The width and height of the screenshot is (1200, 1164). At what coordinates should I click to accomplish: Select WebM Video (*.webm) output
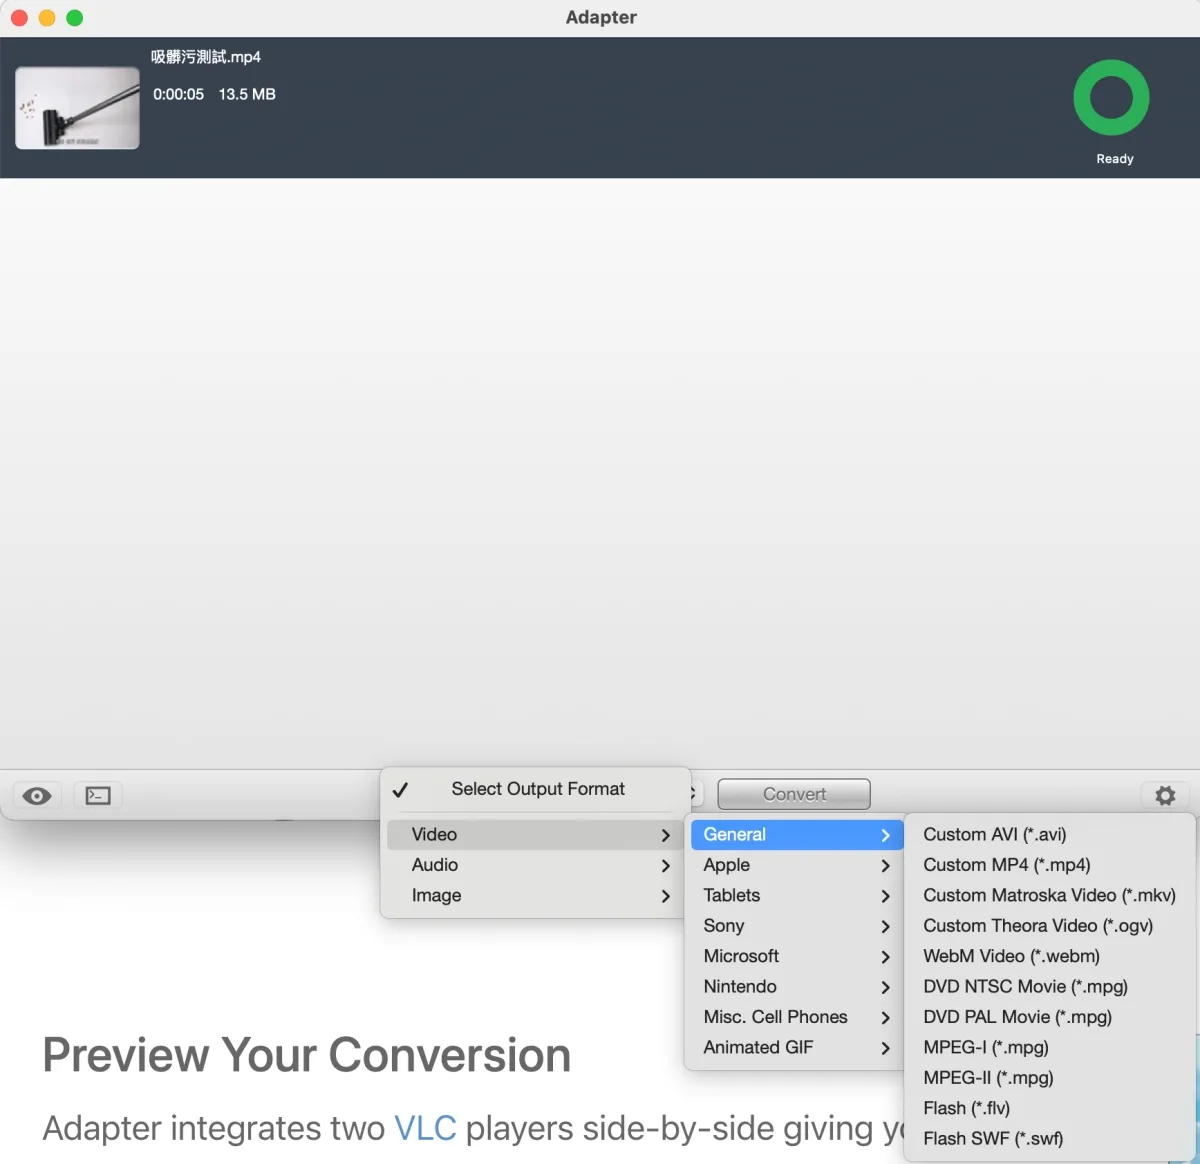coord(1011,956)
